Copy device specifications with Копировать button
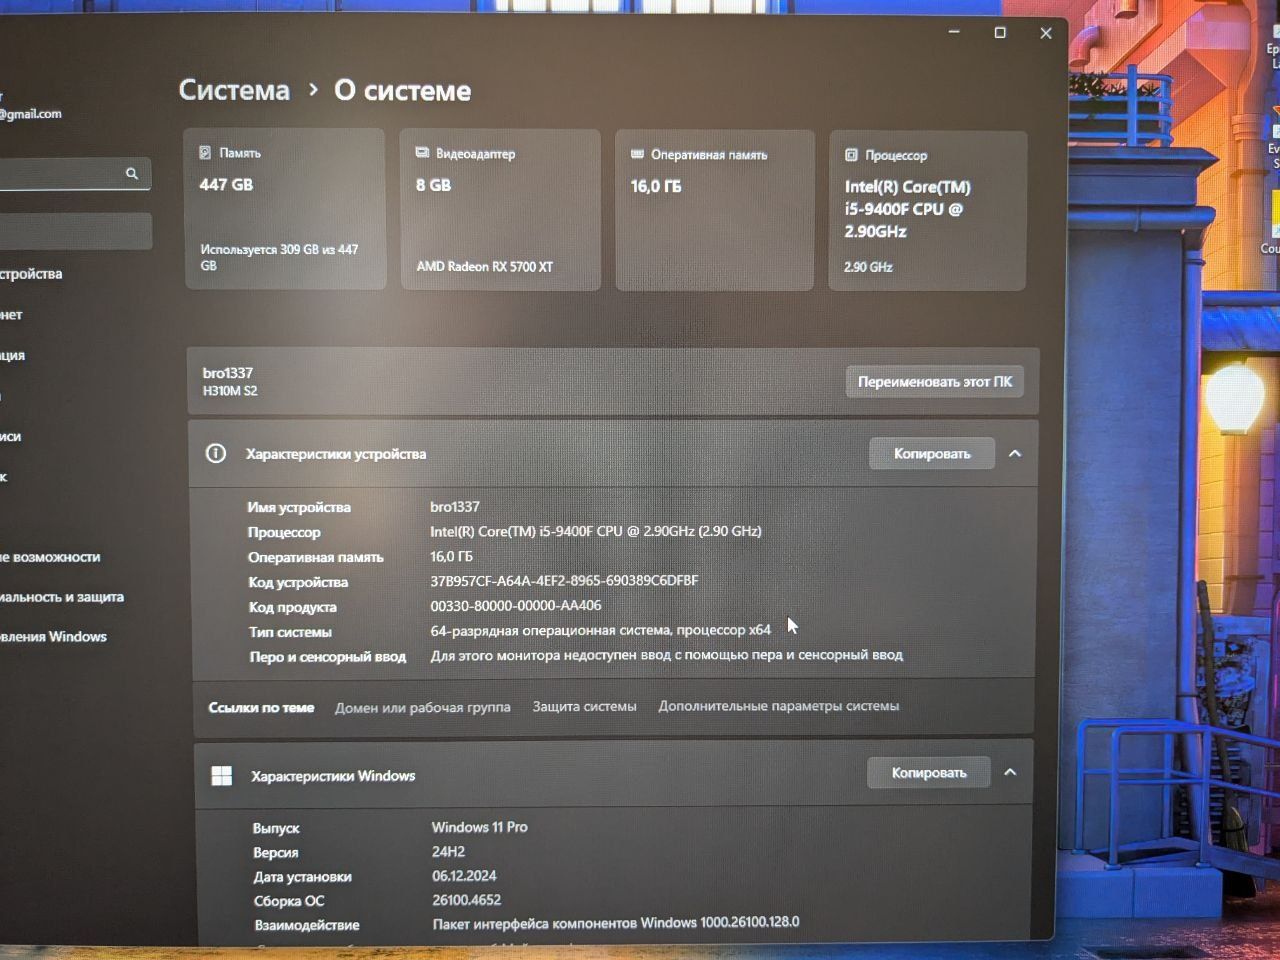 click(x=932, y=454)
